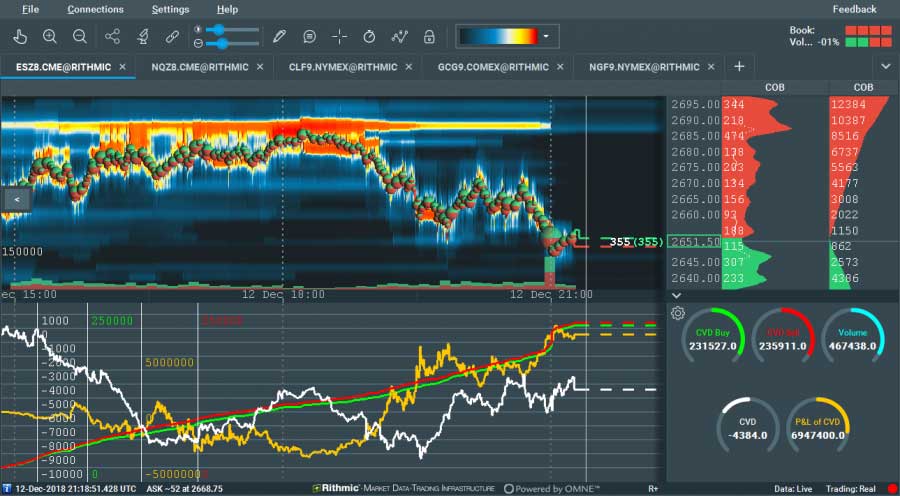This screenshot has width=900, height=496.
Task: Collapse the order book panel chevron
Action: (x=676, y=295)
